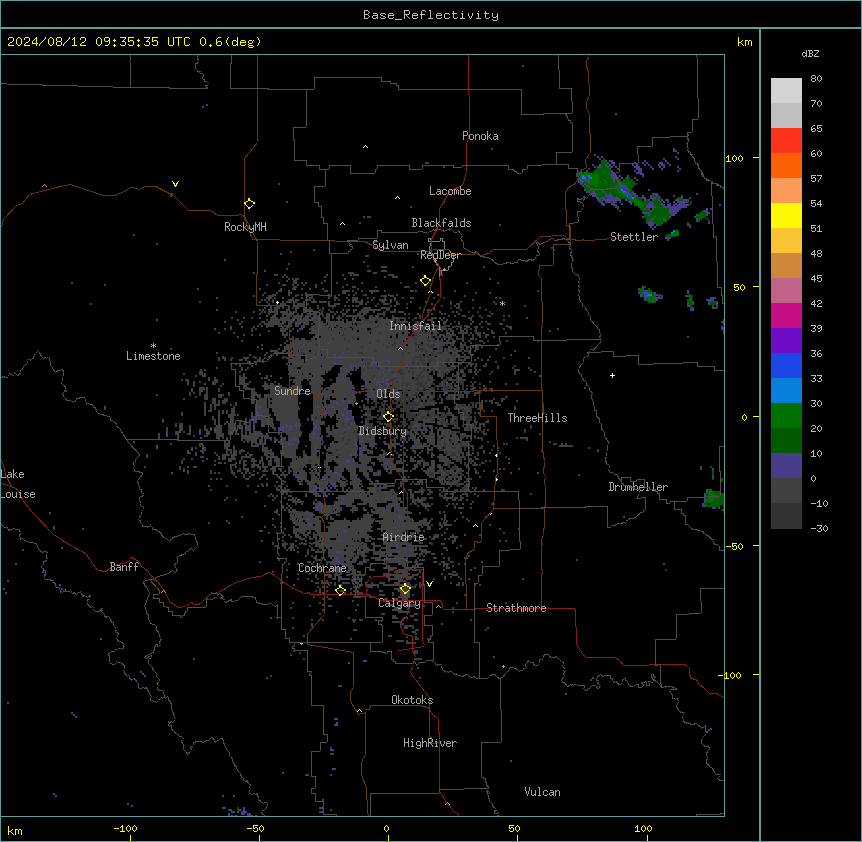The image size is (862, 842).
Task: Select the RedDeer city label
Action: coord(440,255)
